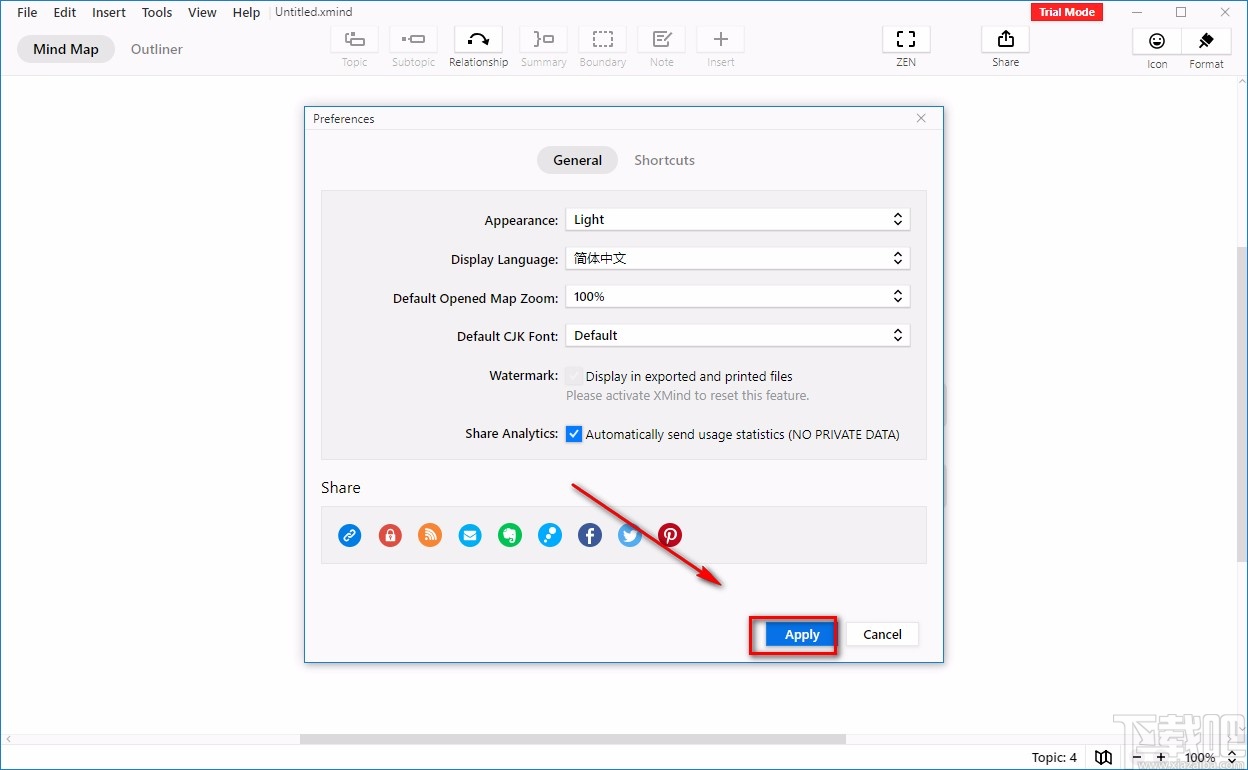Click the blue link share icon
The image size is (1248, 770).
tap(350, 535)
